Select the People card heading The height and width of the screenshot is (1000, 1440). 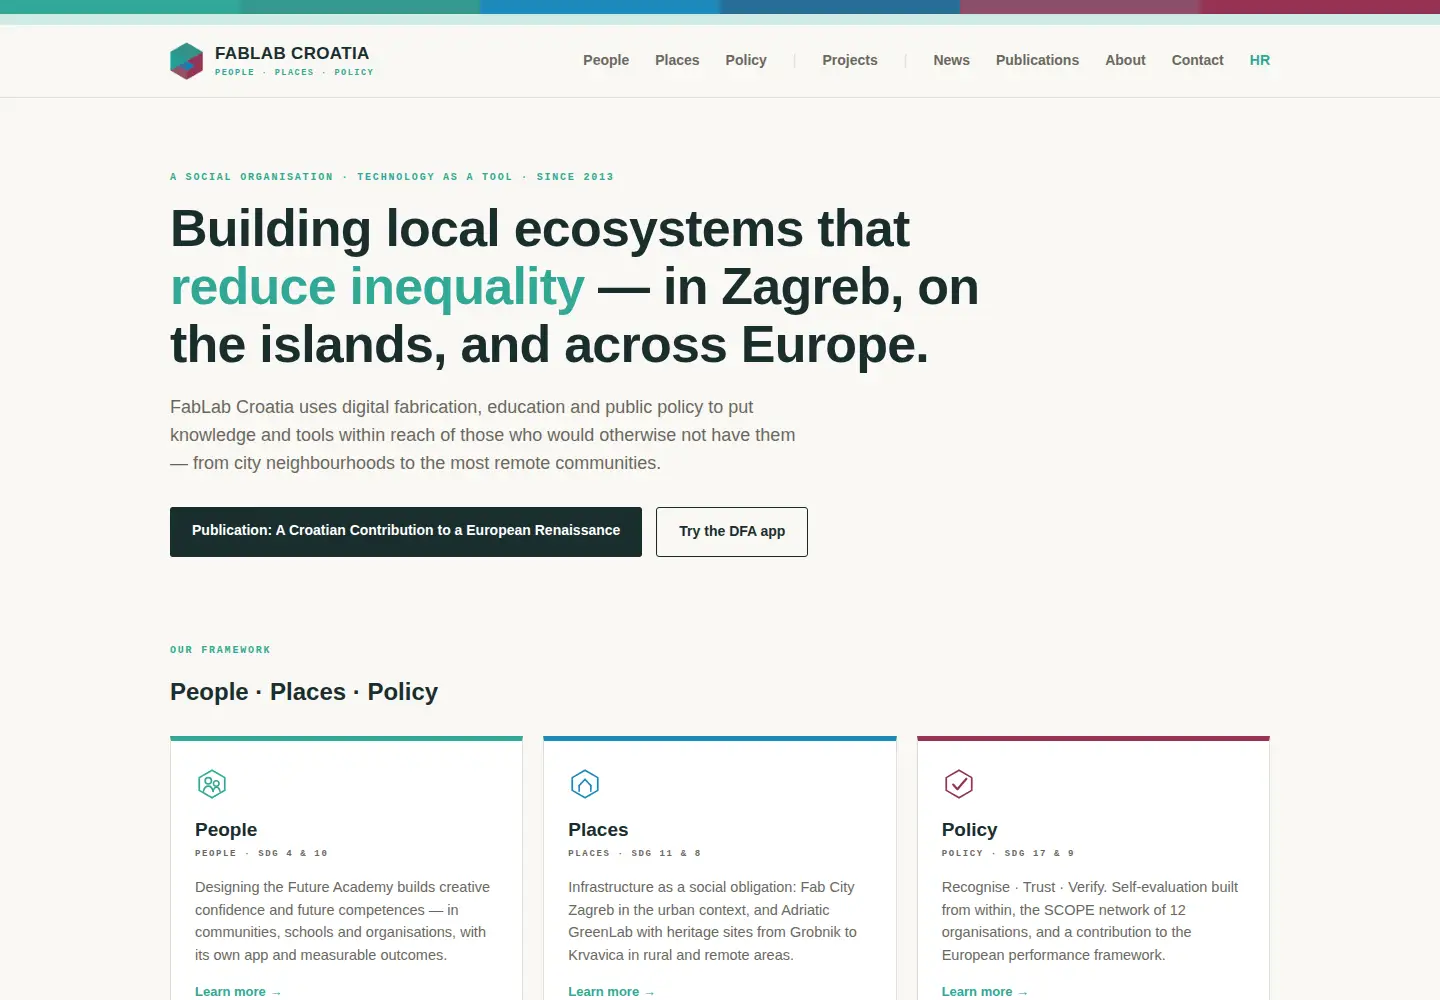point(226,830)
